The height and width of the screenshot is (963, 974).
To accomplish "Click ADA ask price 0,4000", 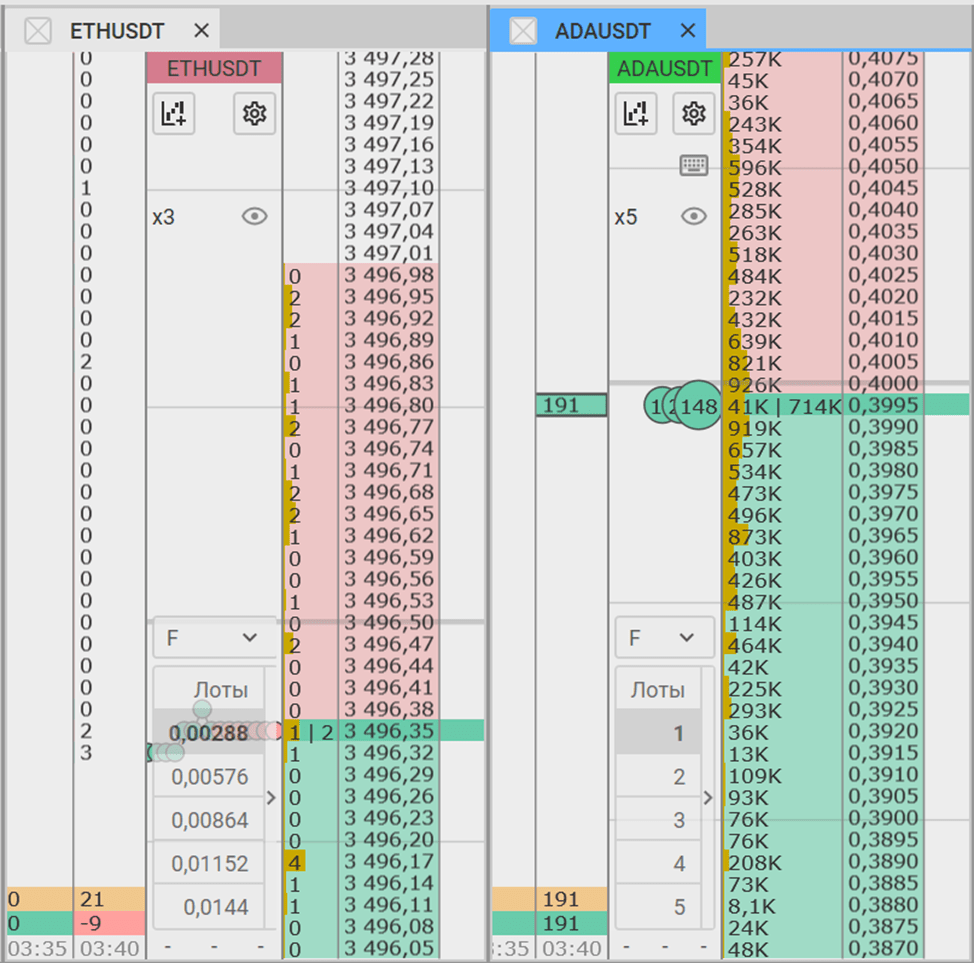I will [883, 383].
